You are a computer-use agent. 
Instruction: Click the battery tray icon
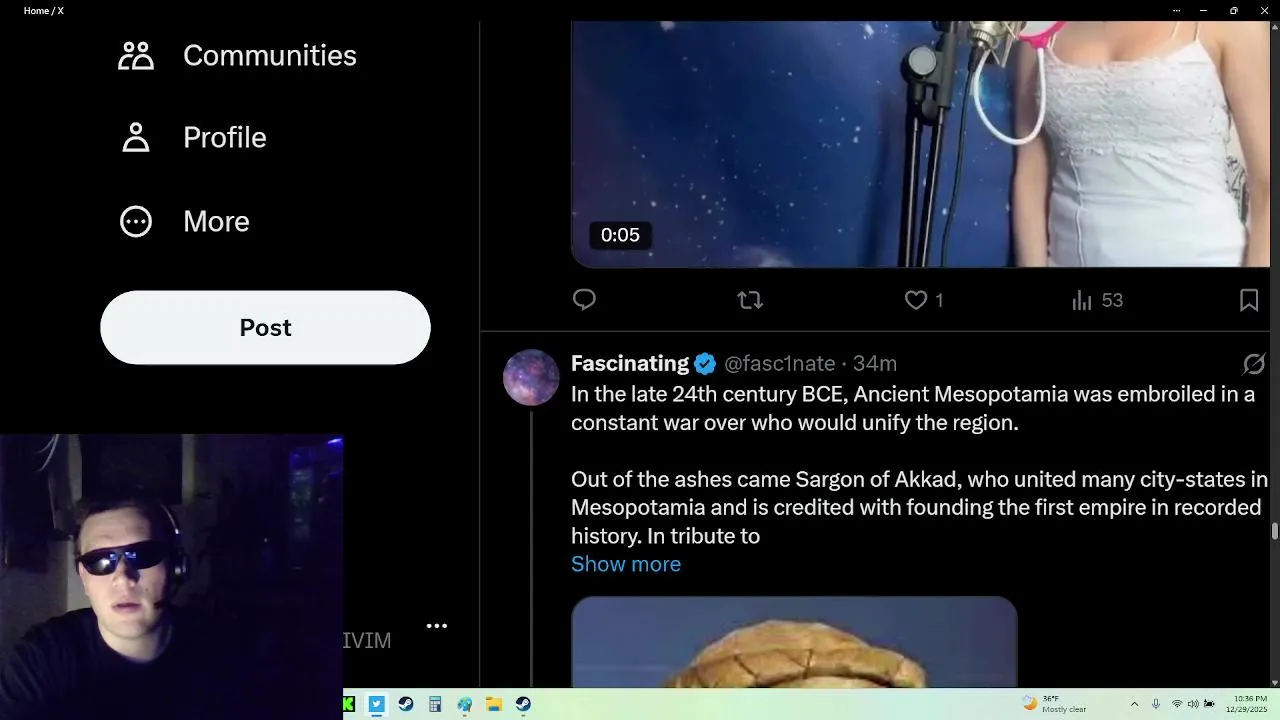click(x=1209, y=704)
